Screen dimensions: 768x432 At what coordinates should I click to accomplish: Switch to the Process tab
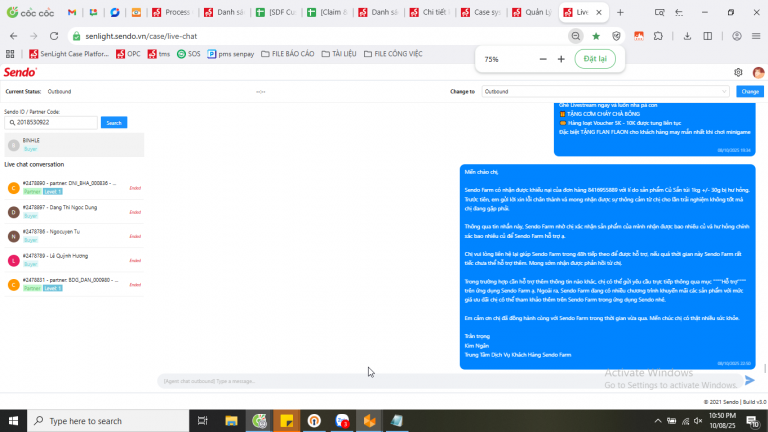pyautogui.click(x=171, y=12)
